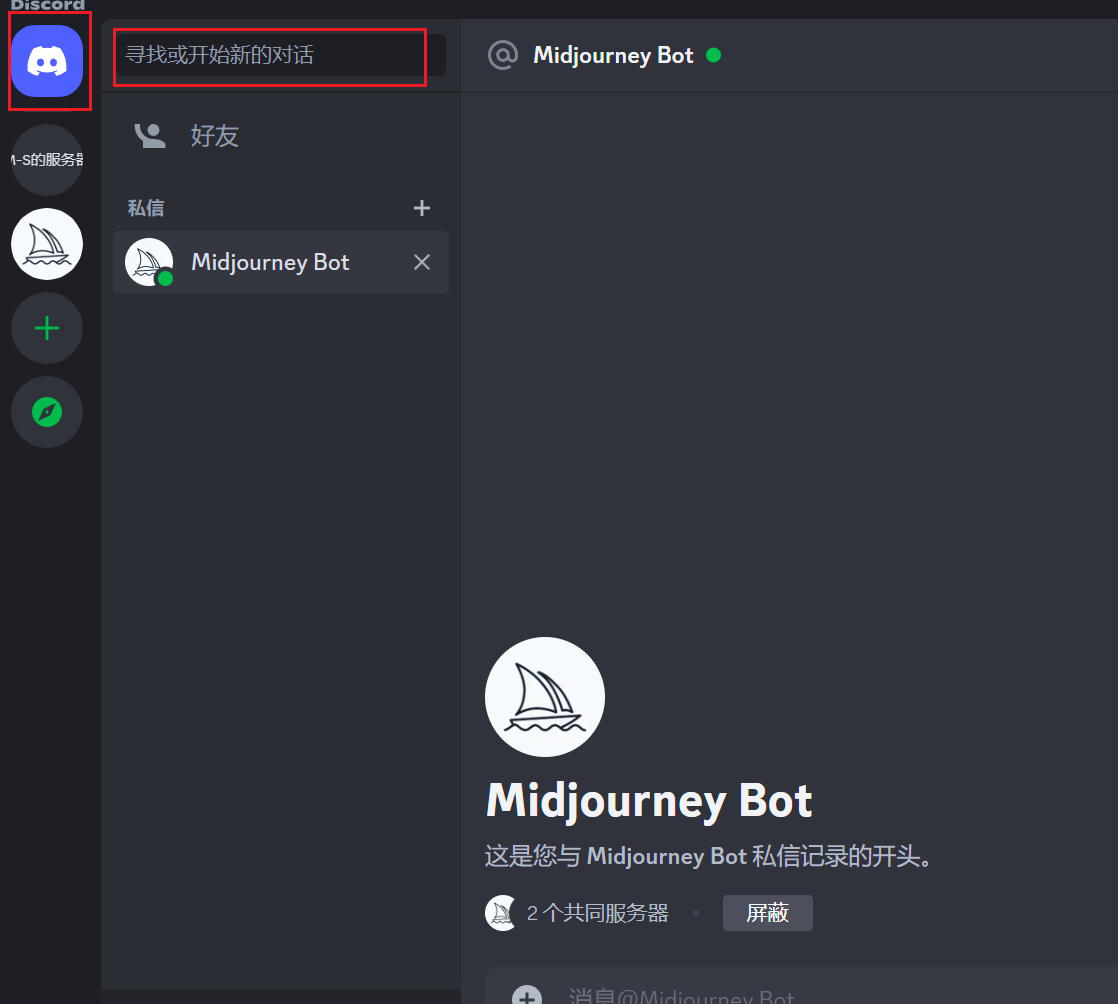This screenshot has width=1118, height=1004.
Task: Open the Midjourney server sailboat icon
Action: coord(47,244)
